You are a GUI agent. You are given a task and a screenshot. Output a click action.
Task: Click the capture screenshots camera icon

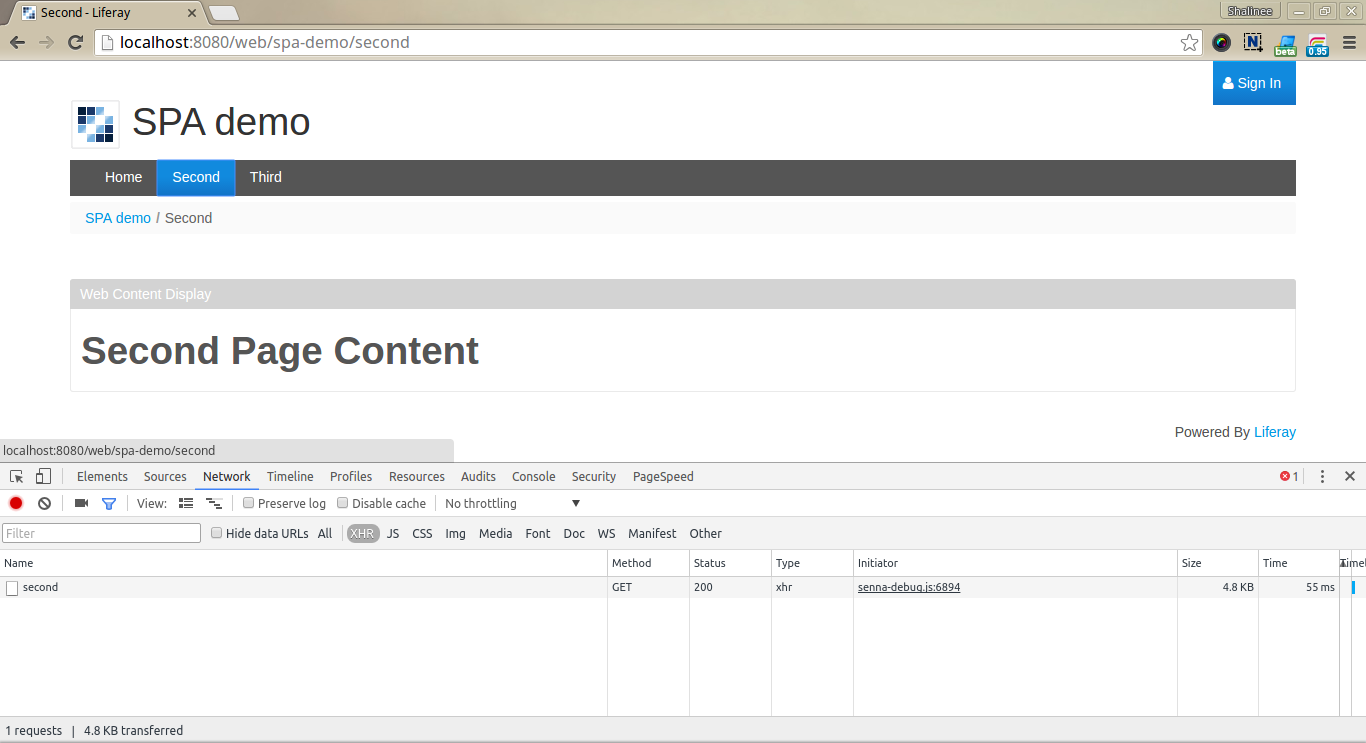pos(81,503)
